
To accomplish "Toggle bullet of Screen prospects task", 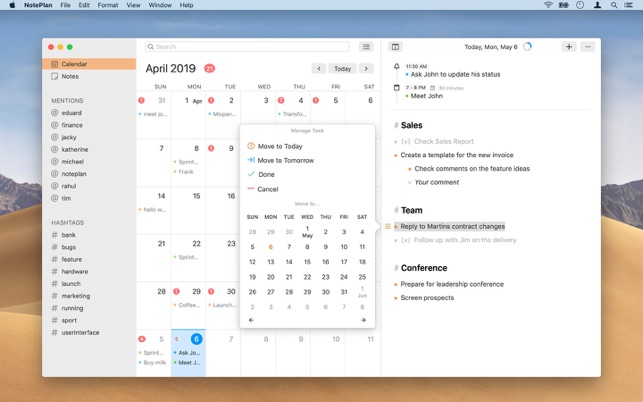I will [x=396, y=298].
